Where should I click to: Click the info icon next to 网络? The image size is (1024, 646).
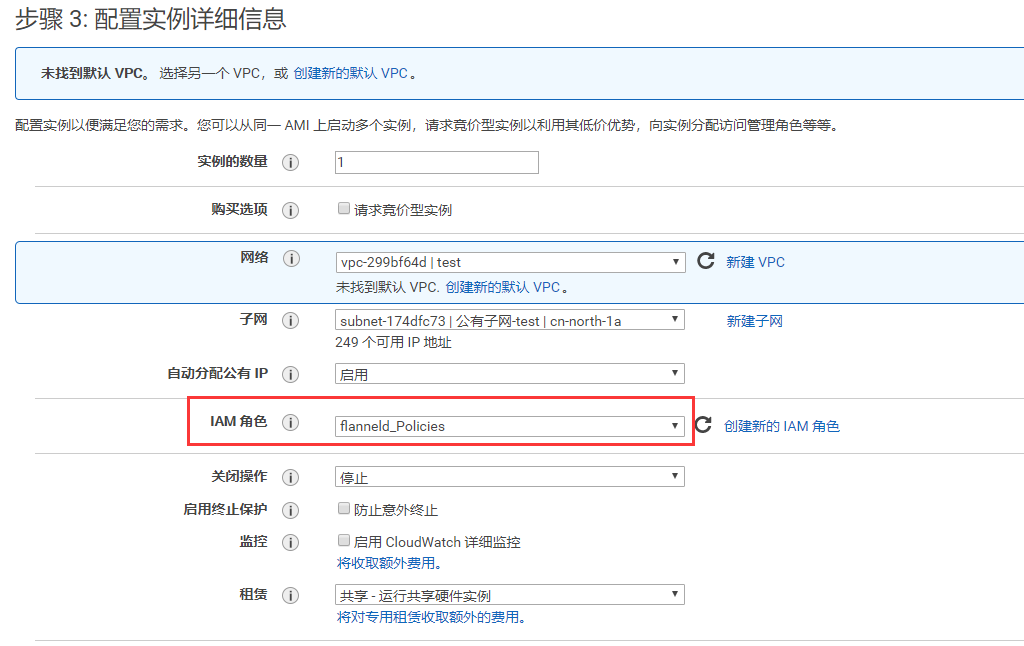(x=291, y=259)
